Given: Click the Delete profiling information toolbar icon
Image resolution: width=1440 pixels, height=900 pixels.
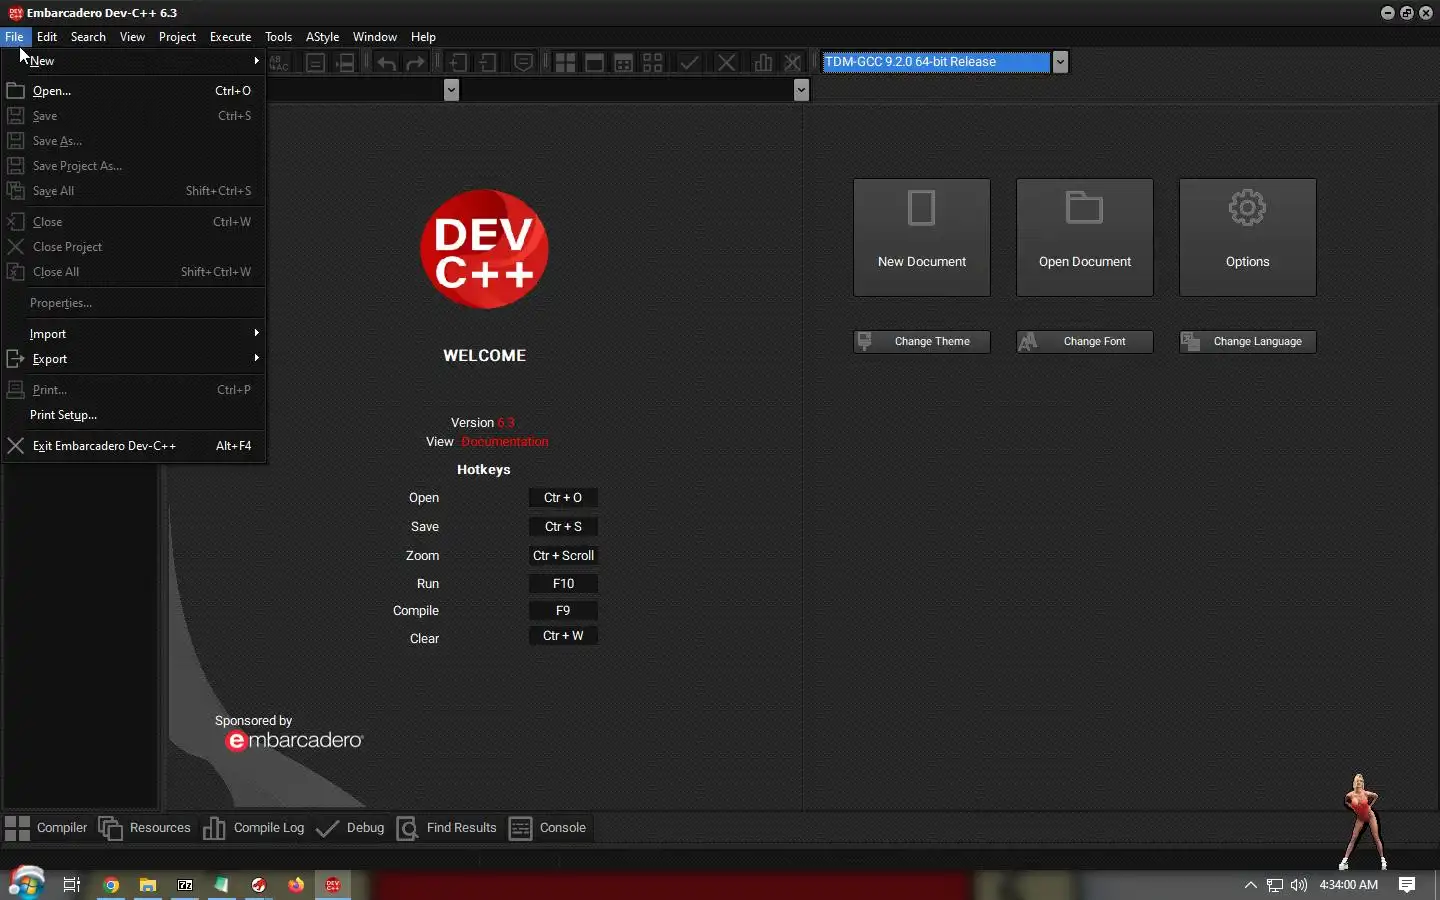Looking at the screenshot, I should 793,63.
